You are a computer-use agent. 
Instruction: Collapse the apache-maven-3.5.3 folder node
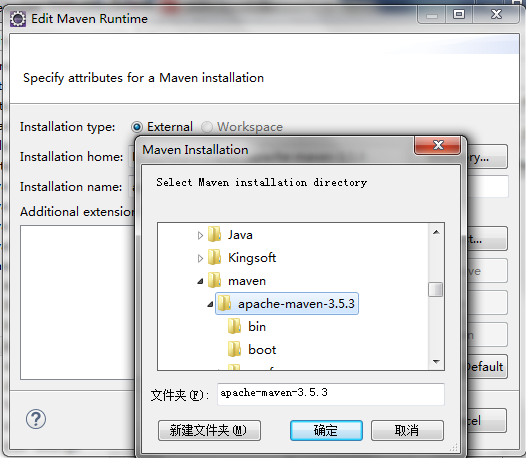click(x=210, y=304)
